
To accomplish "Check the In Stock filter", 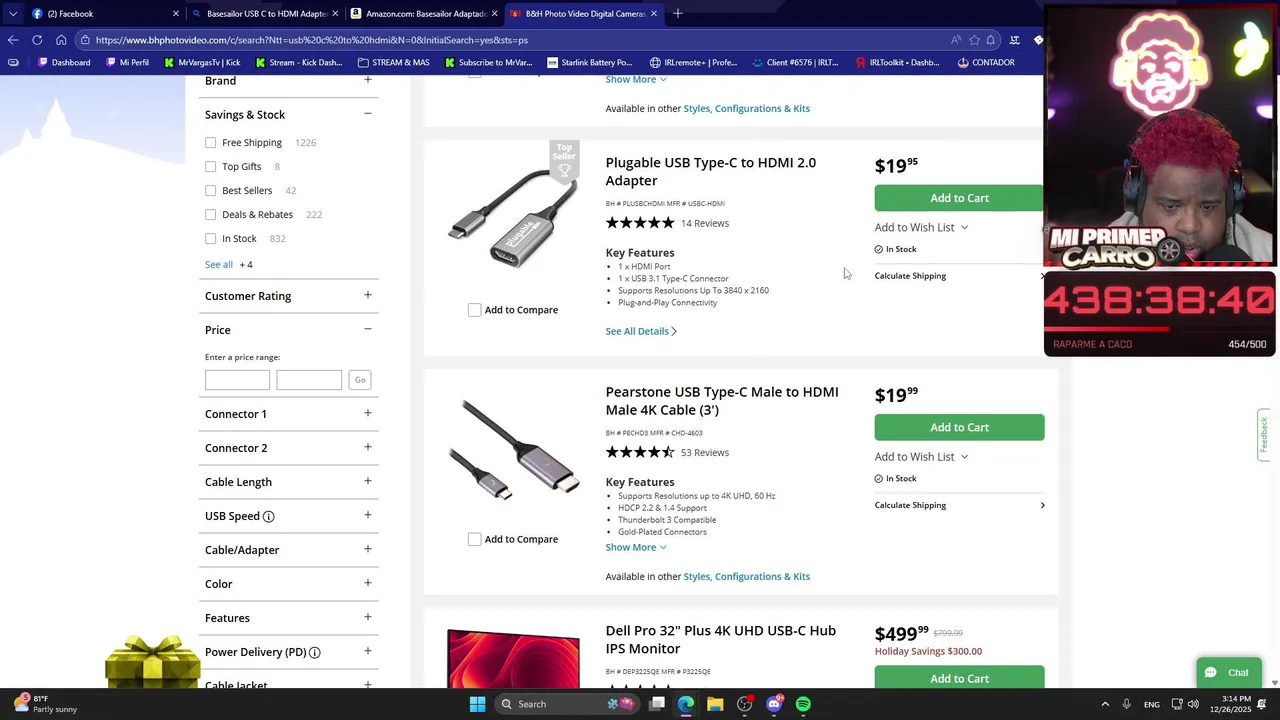I will (x=211, y=239).
